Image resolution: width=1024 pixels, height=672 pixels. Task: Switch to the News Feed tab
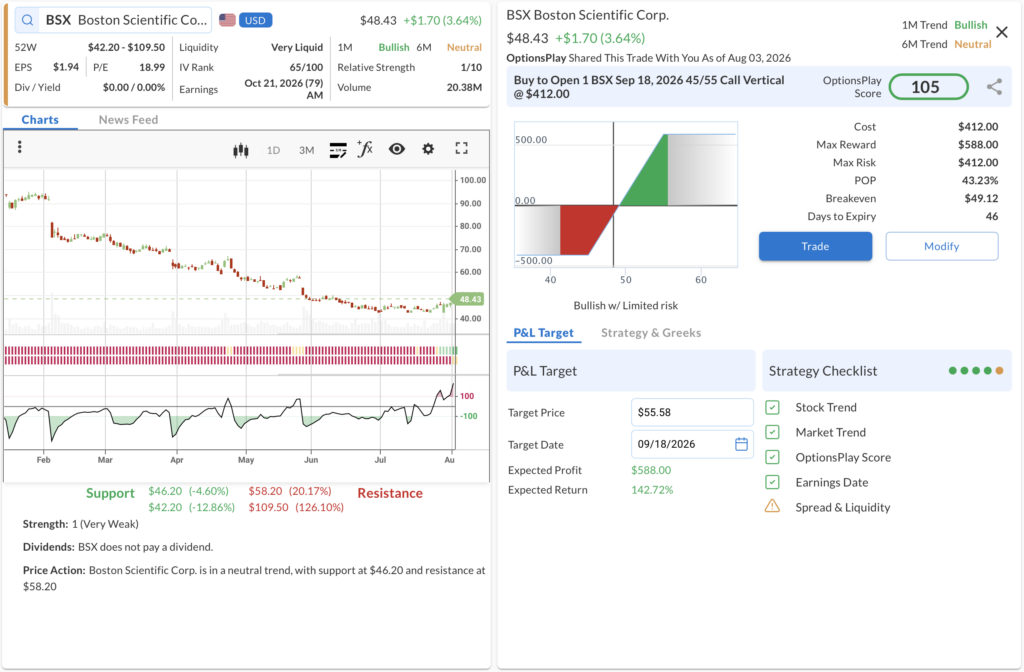[128, 120]
